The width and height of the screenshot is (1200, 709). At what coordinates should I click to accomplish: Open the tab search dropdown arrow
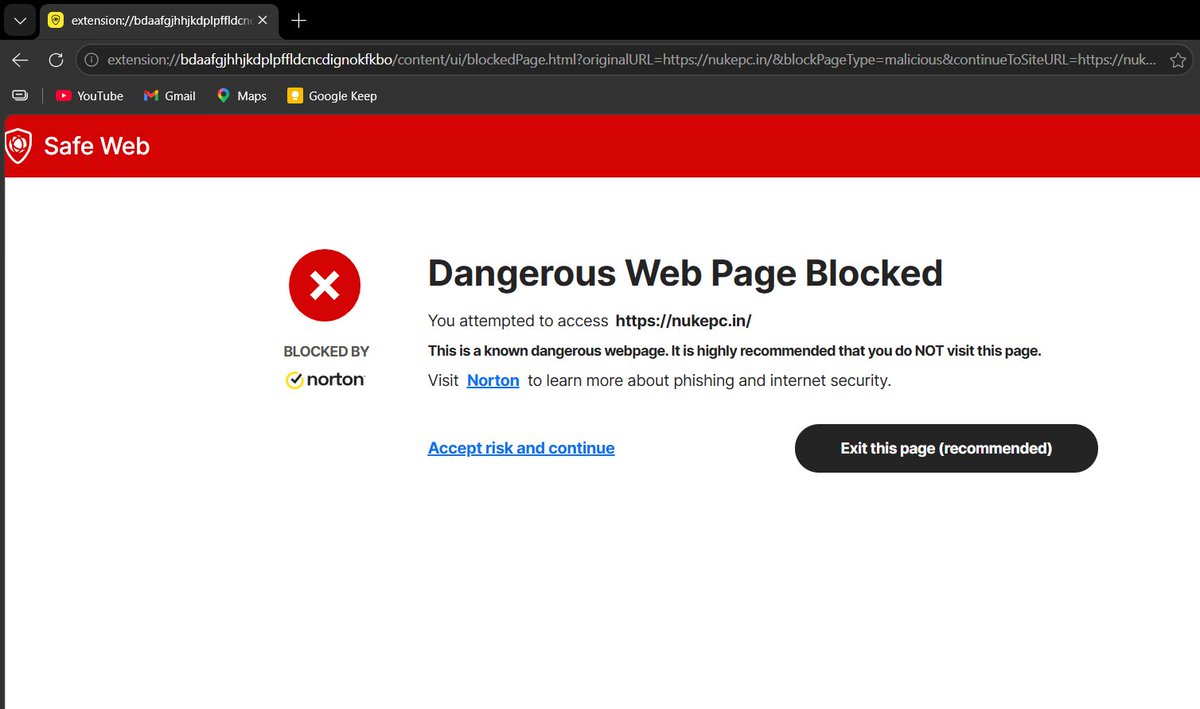tap(19, 20)
